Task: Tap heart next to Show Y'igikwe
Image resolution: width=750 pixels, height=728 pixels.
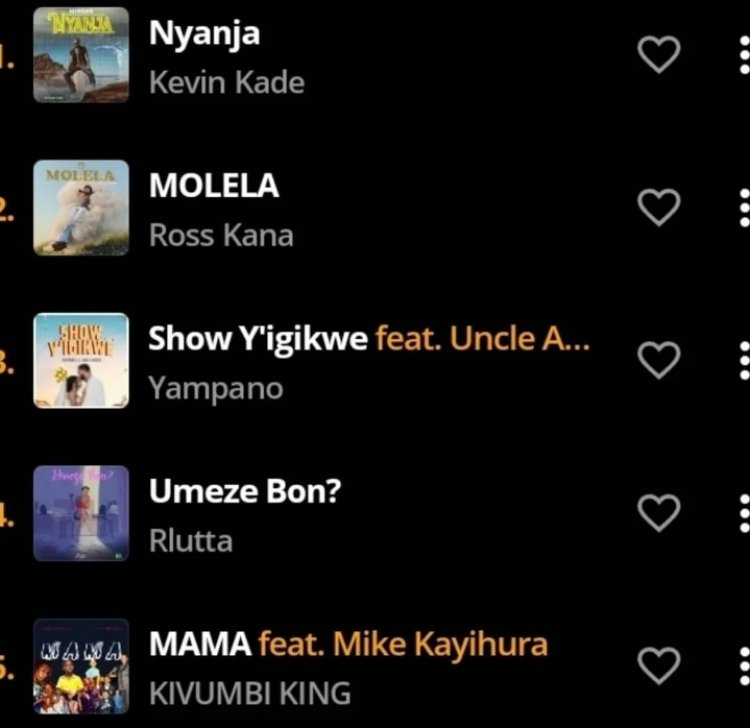Action: 658,360
